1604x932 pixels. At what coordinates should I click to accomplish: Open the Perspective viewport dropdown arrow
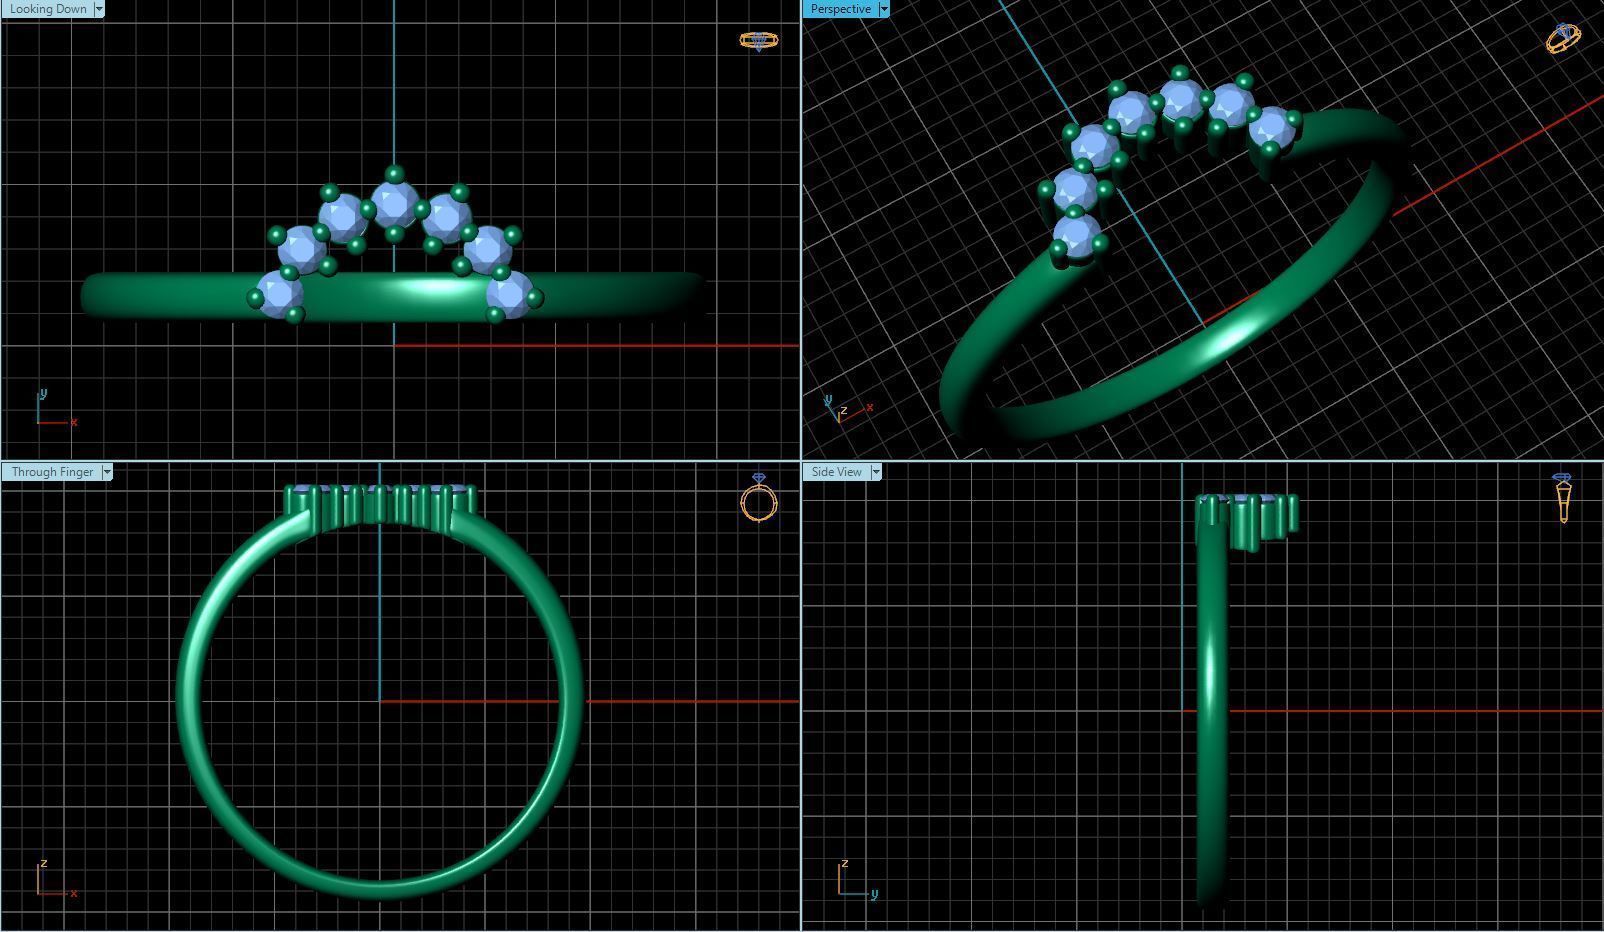tap(884, 9)
